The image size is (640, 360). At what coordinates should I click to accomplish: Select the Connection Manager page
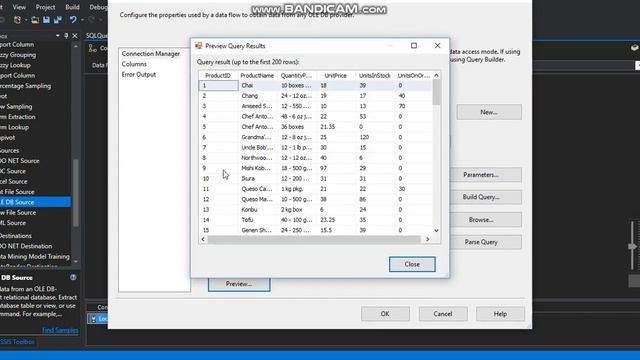tap(151, 53)
